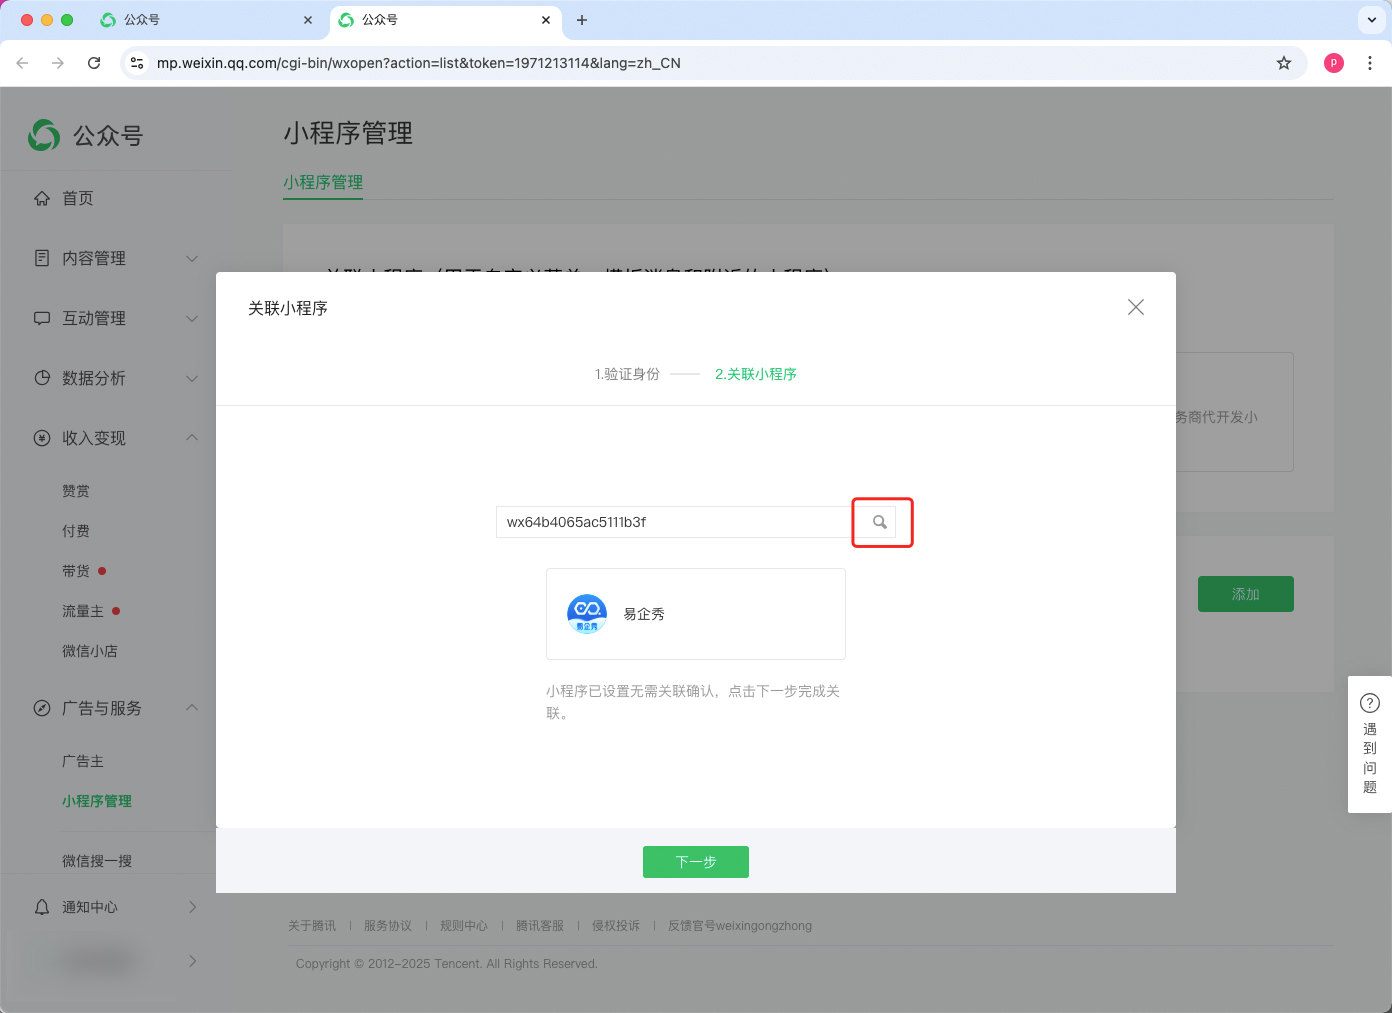This screenshot has height=1013, width=1392.
Task: Click the 通知中心 bell icon
Action: (x=42, y=907)
